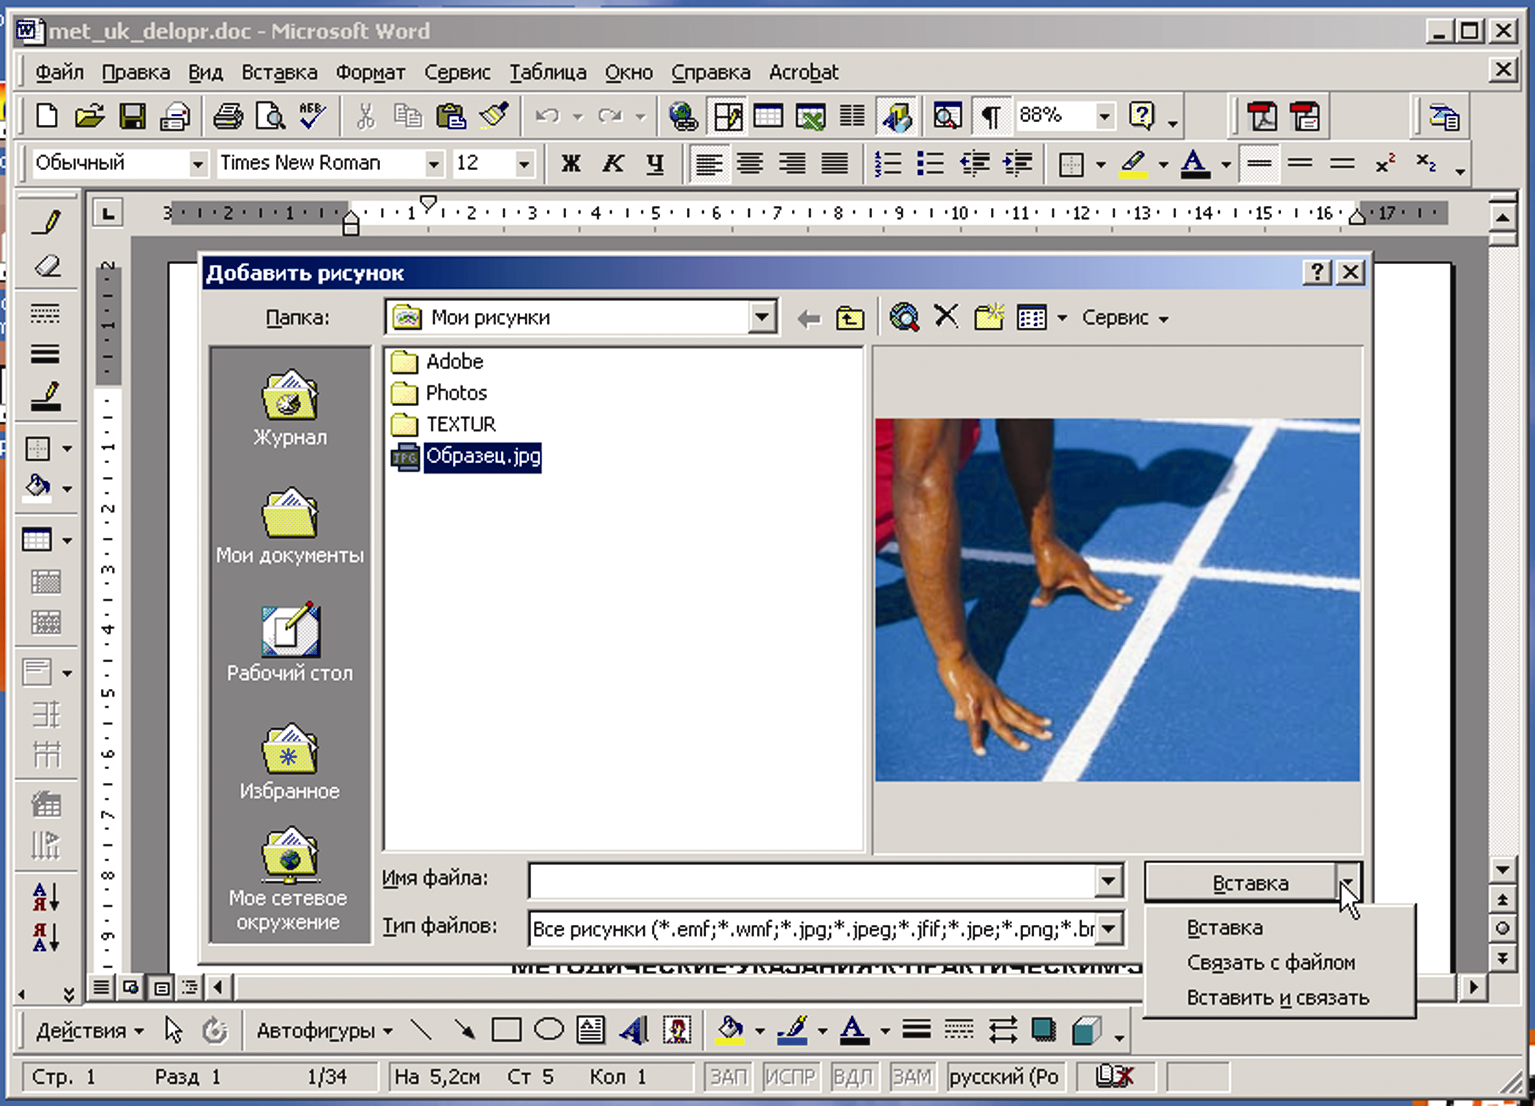Toggle italic formatting (К)
1535x1106 pixels.
click(x=613, y=163)
